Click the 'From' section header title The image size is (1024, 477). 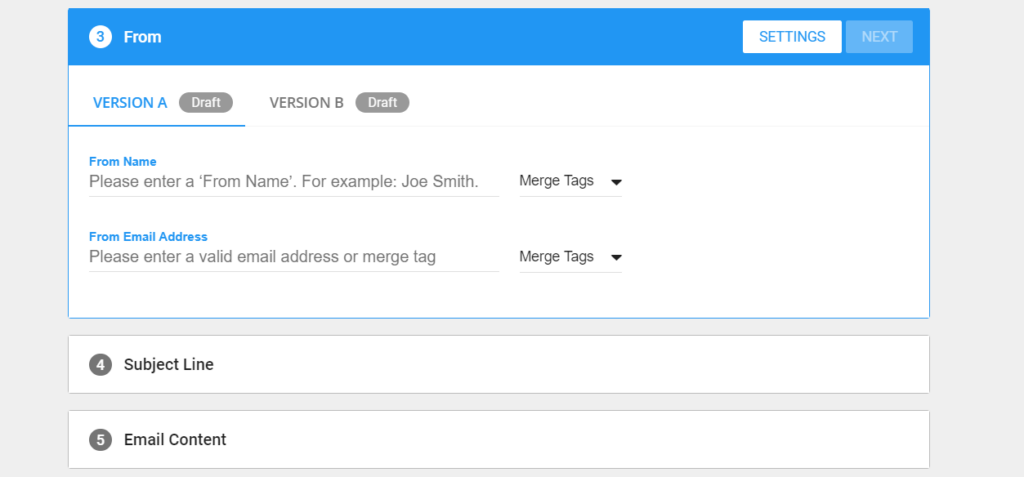click(142, 37)
